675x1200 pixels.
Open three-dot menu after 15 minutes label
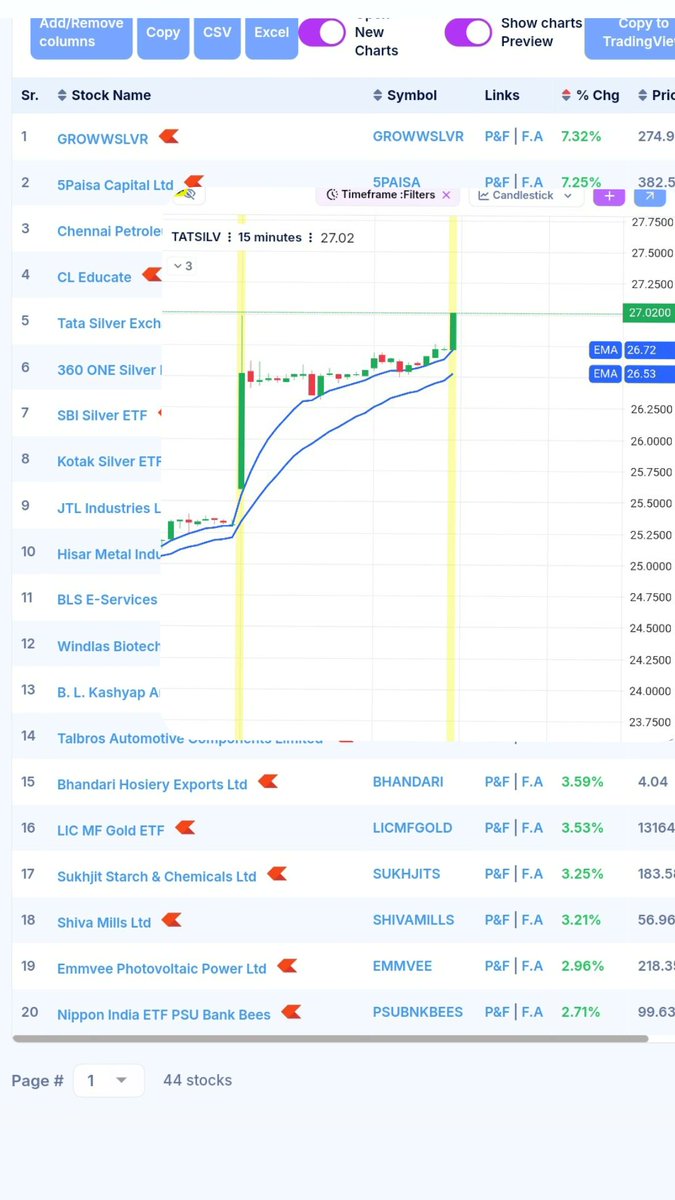[311, 238]
